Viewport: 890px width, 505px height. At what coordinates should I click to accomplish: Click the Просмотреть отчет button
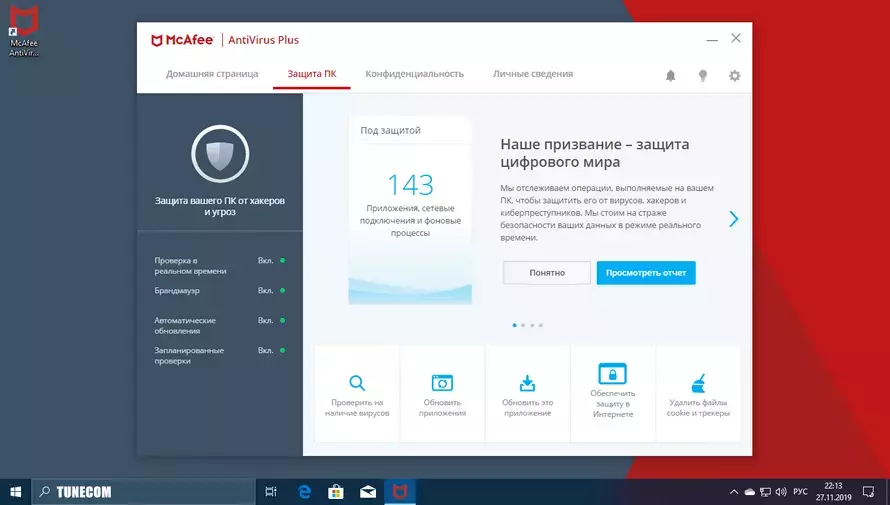point(646,273)
